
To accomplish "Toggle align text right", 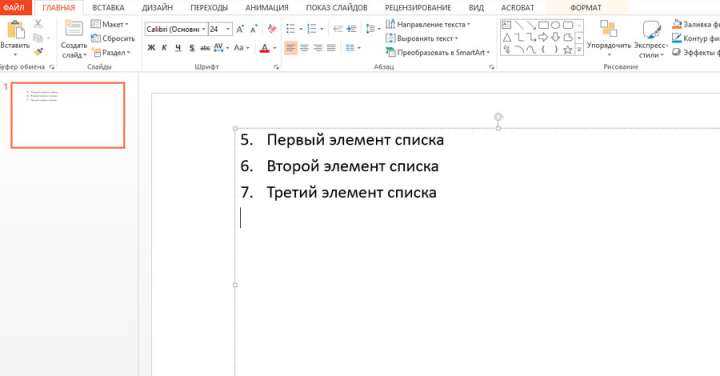I will tap(318, 48).
